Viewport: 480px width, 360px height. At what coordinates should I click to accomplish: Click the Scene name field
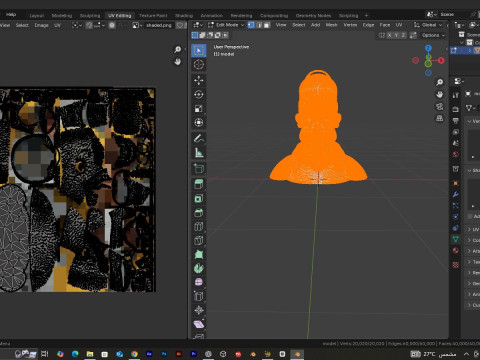pyautogui.click(x=453, y=14)
